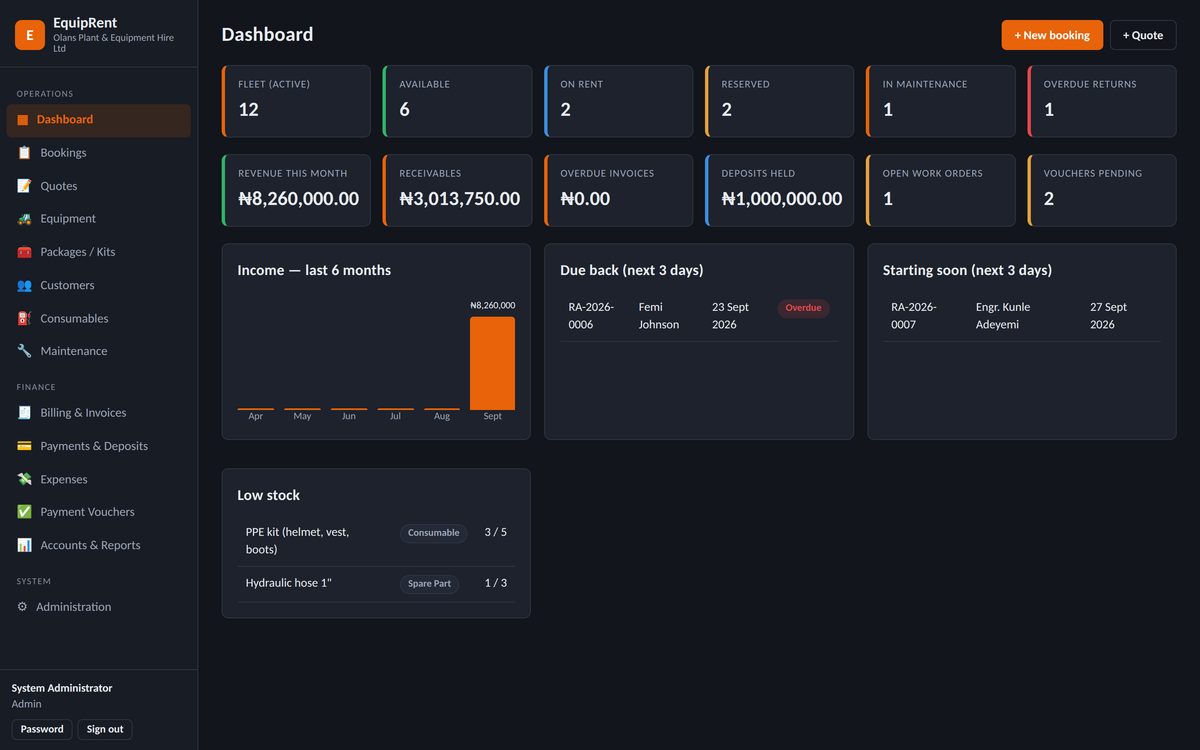Click the Sept income bar in chart
1200x750 pixels.
(x=492, y=363)
